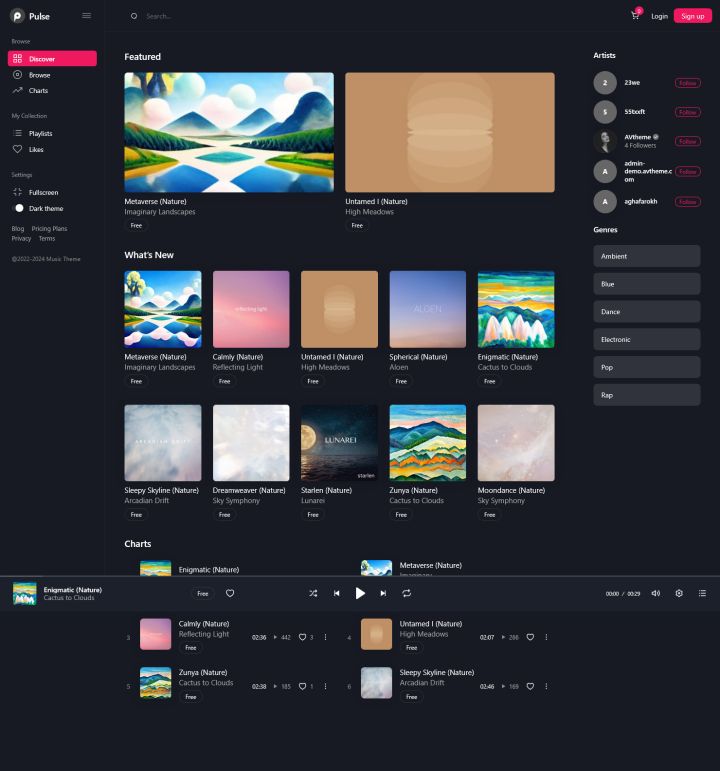This screenshot has width=720, height=771.
Task: Open Calmly (Nature) album cover
Action: (251, 309)
